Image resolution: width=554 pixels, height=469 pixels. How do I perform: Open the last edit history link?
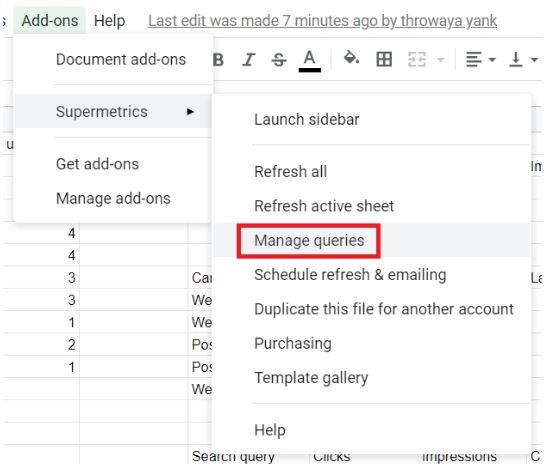pyautogui.click(x=322, y=21)
